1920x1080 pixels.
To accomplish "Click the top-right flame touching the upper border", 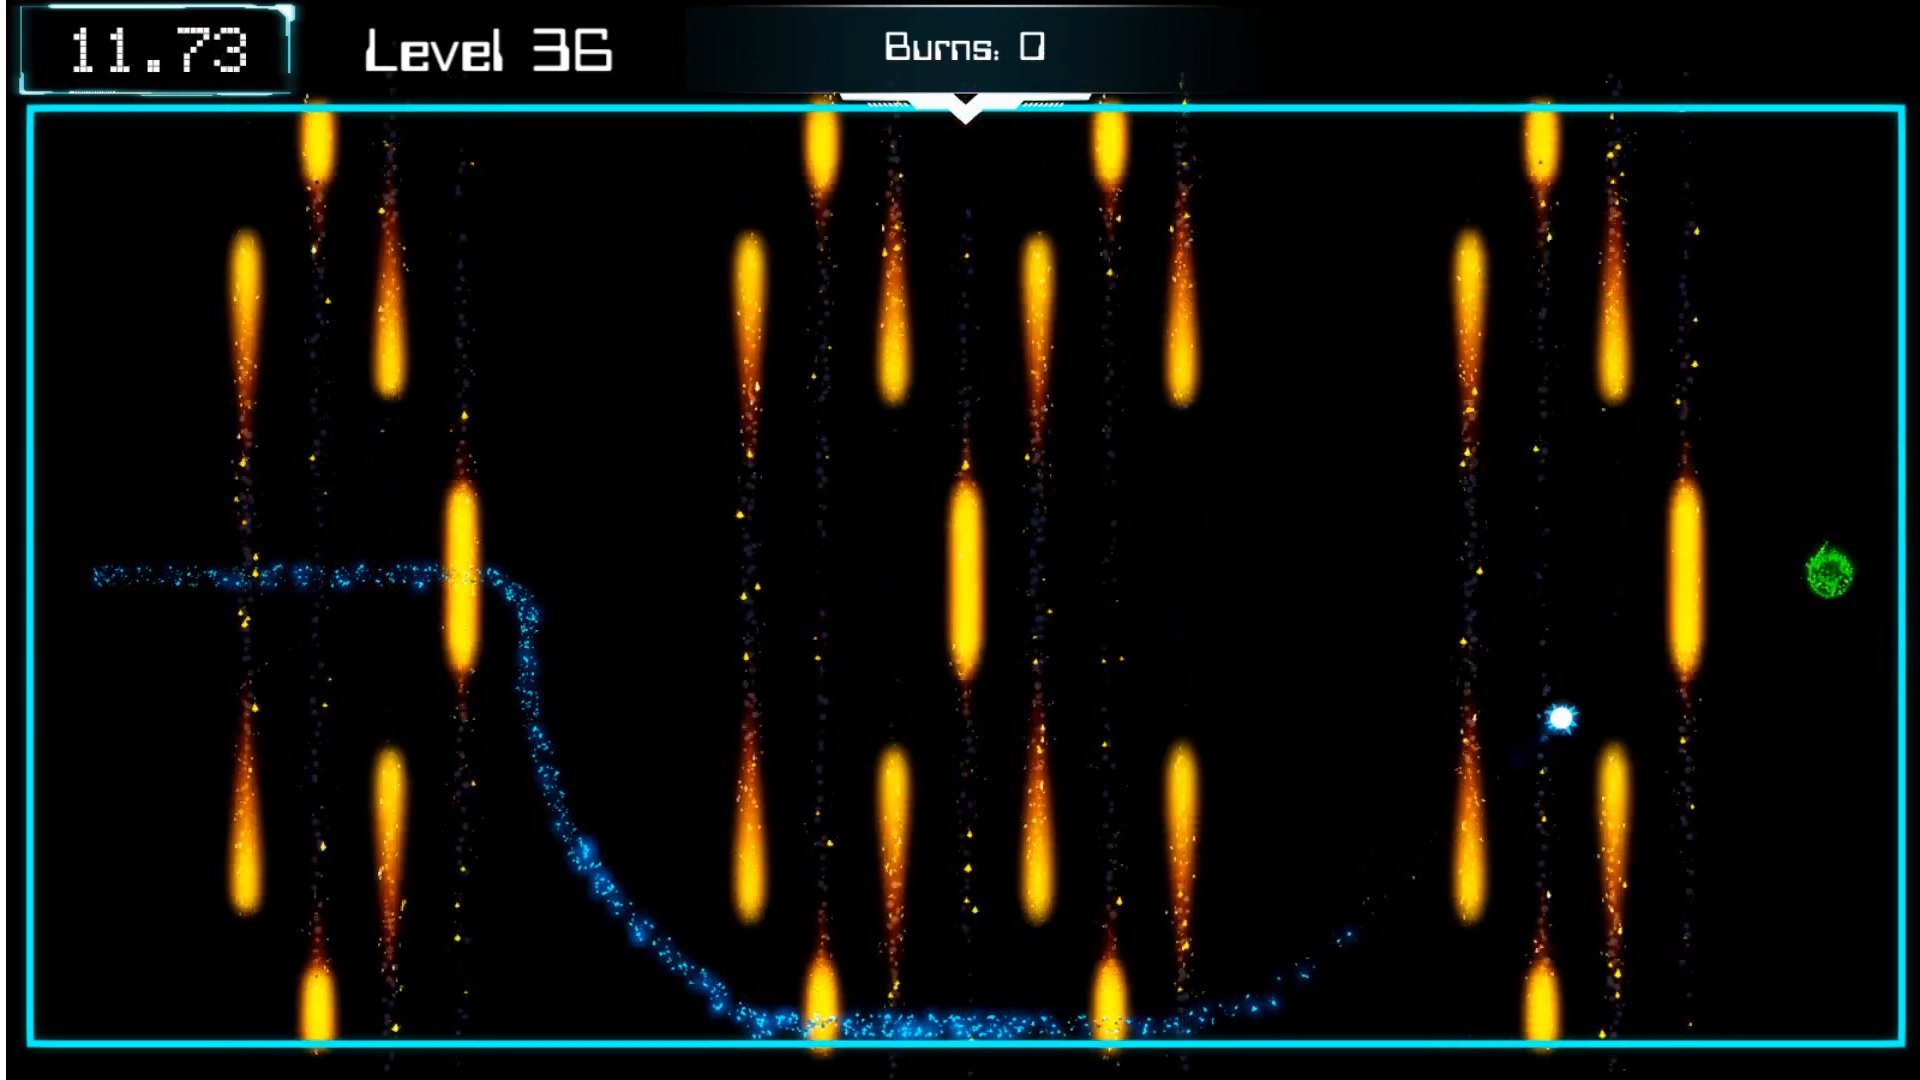I will pos(1541,145).
